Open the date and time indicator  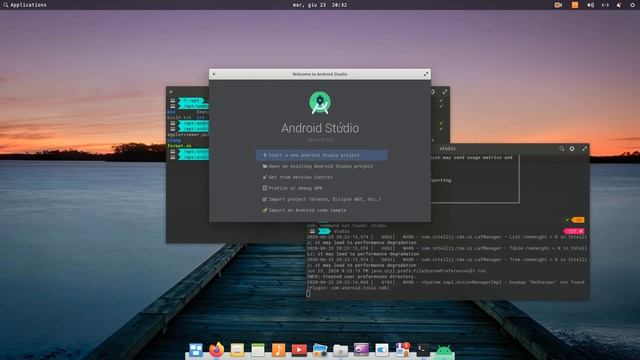pyautogui.click(x=320, y=5)
